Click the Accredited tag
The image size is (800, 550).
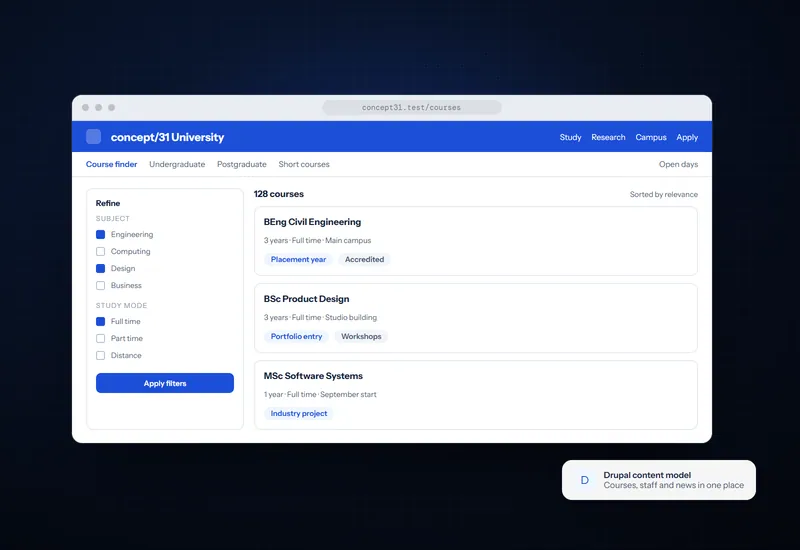tap(364, 260)
